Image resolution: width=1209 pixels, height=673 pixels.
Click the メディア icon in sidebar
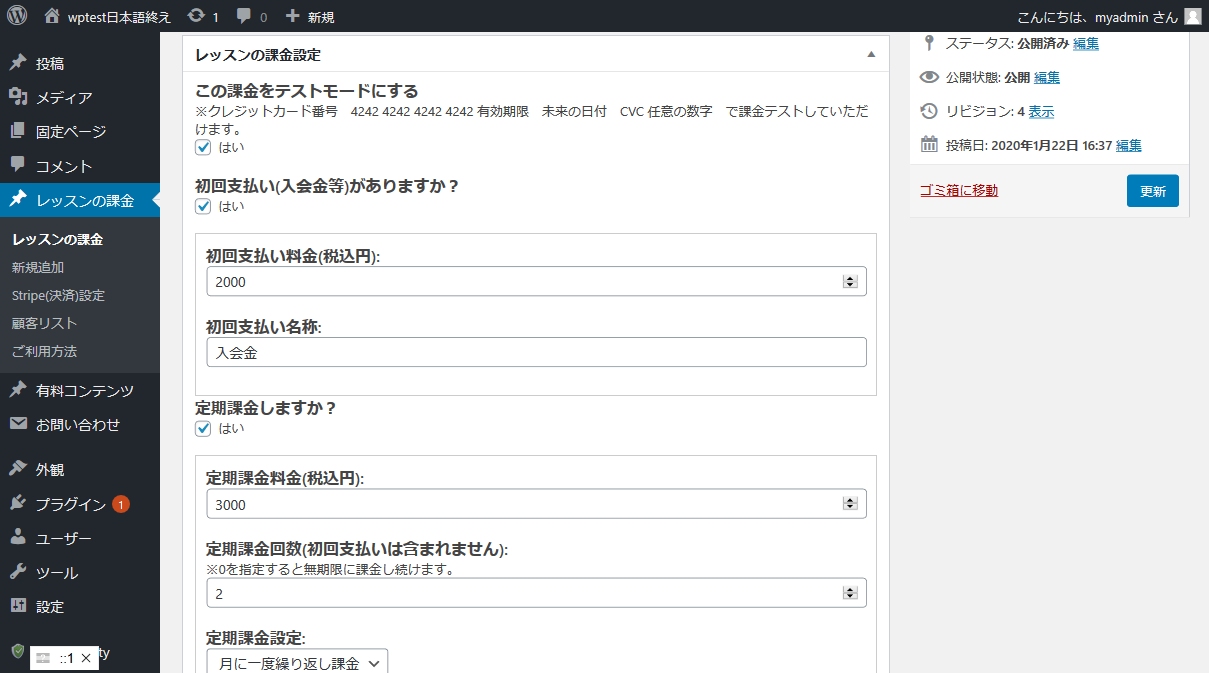tap(18, 97)
